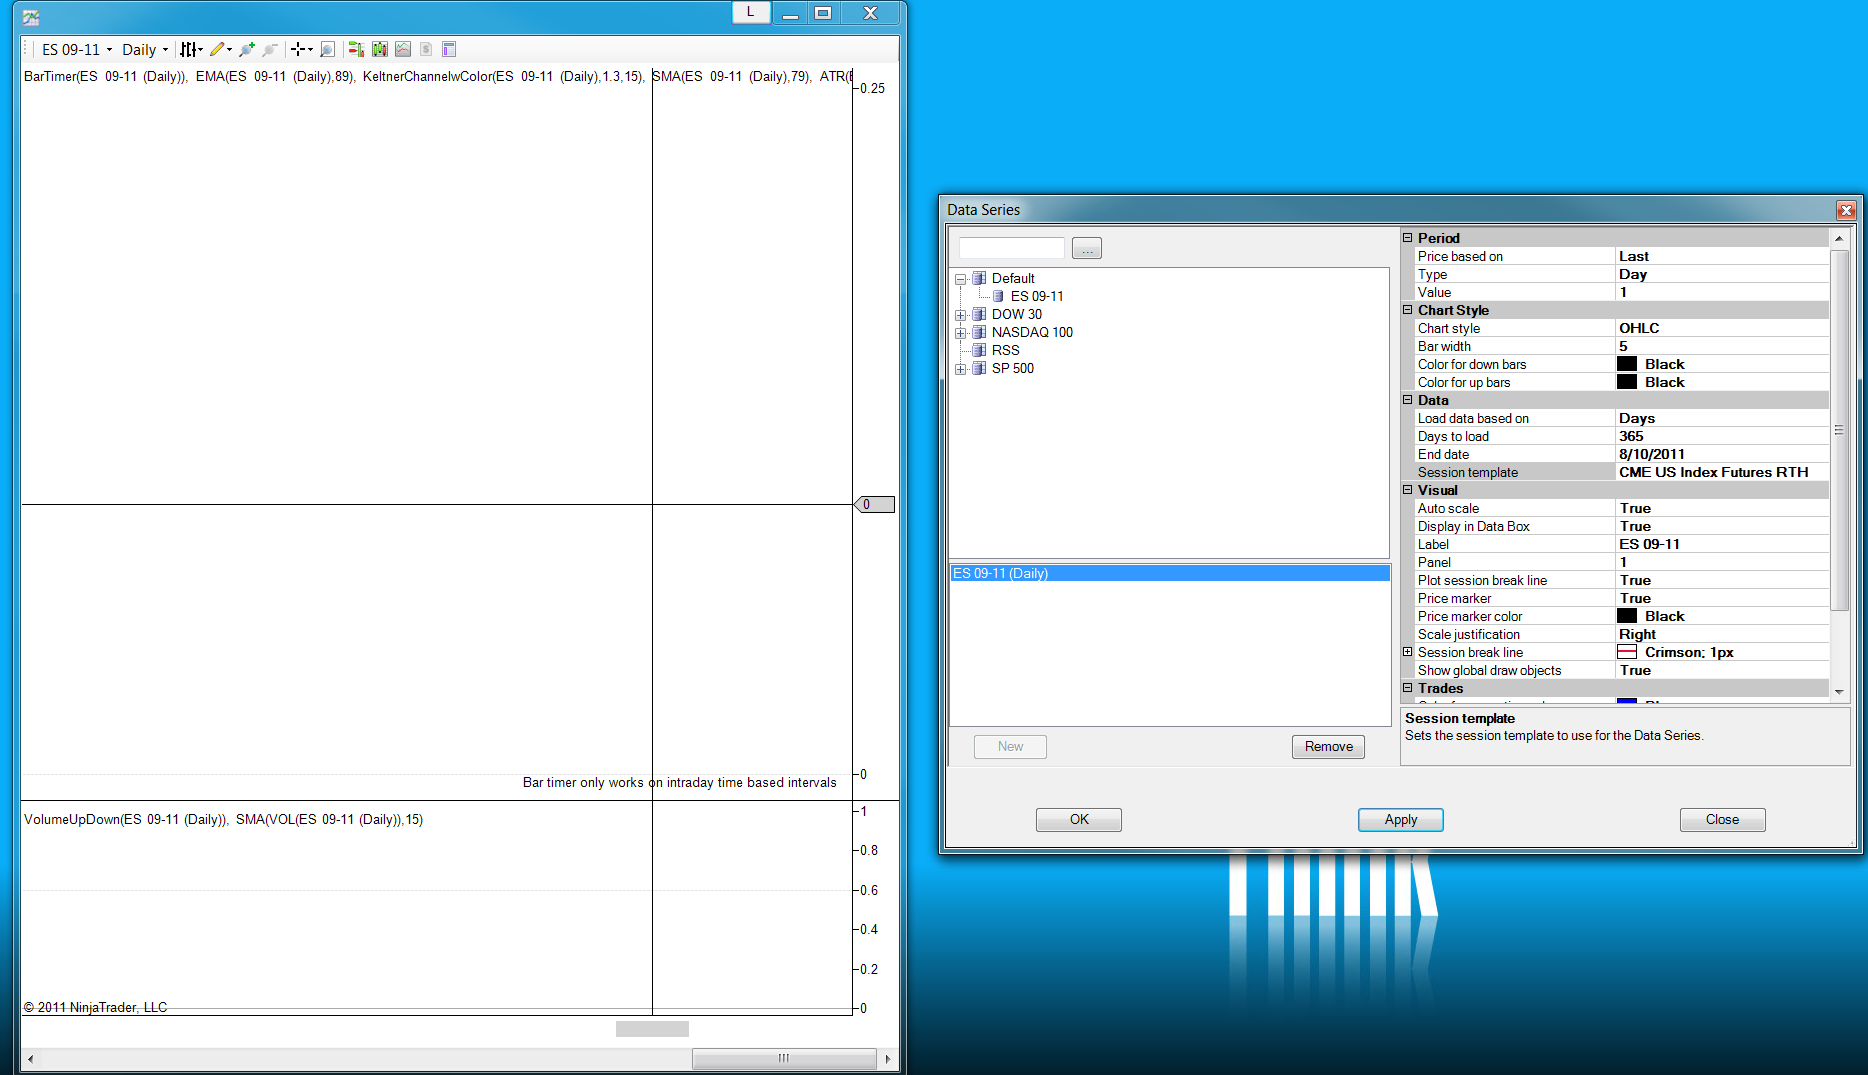Viewport: 1868px width, 1075px height.
Task: Open the ES 09-11 instrument dropdown
Action: tap(77, 49)
